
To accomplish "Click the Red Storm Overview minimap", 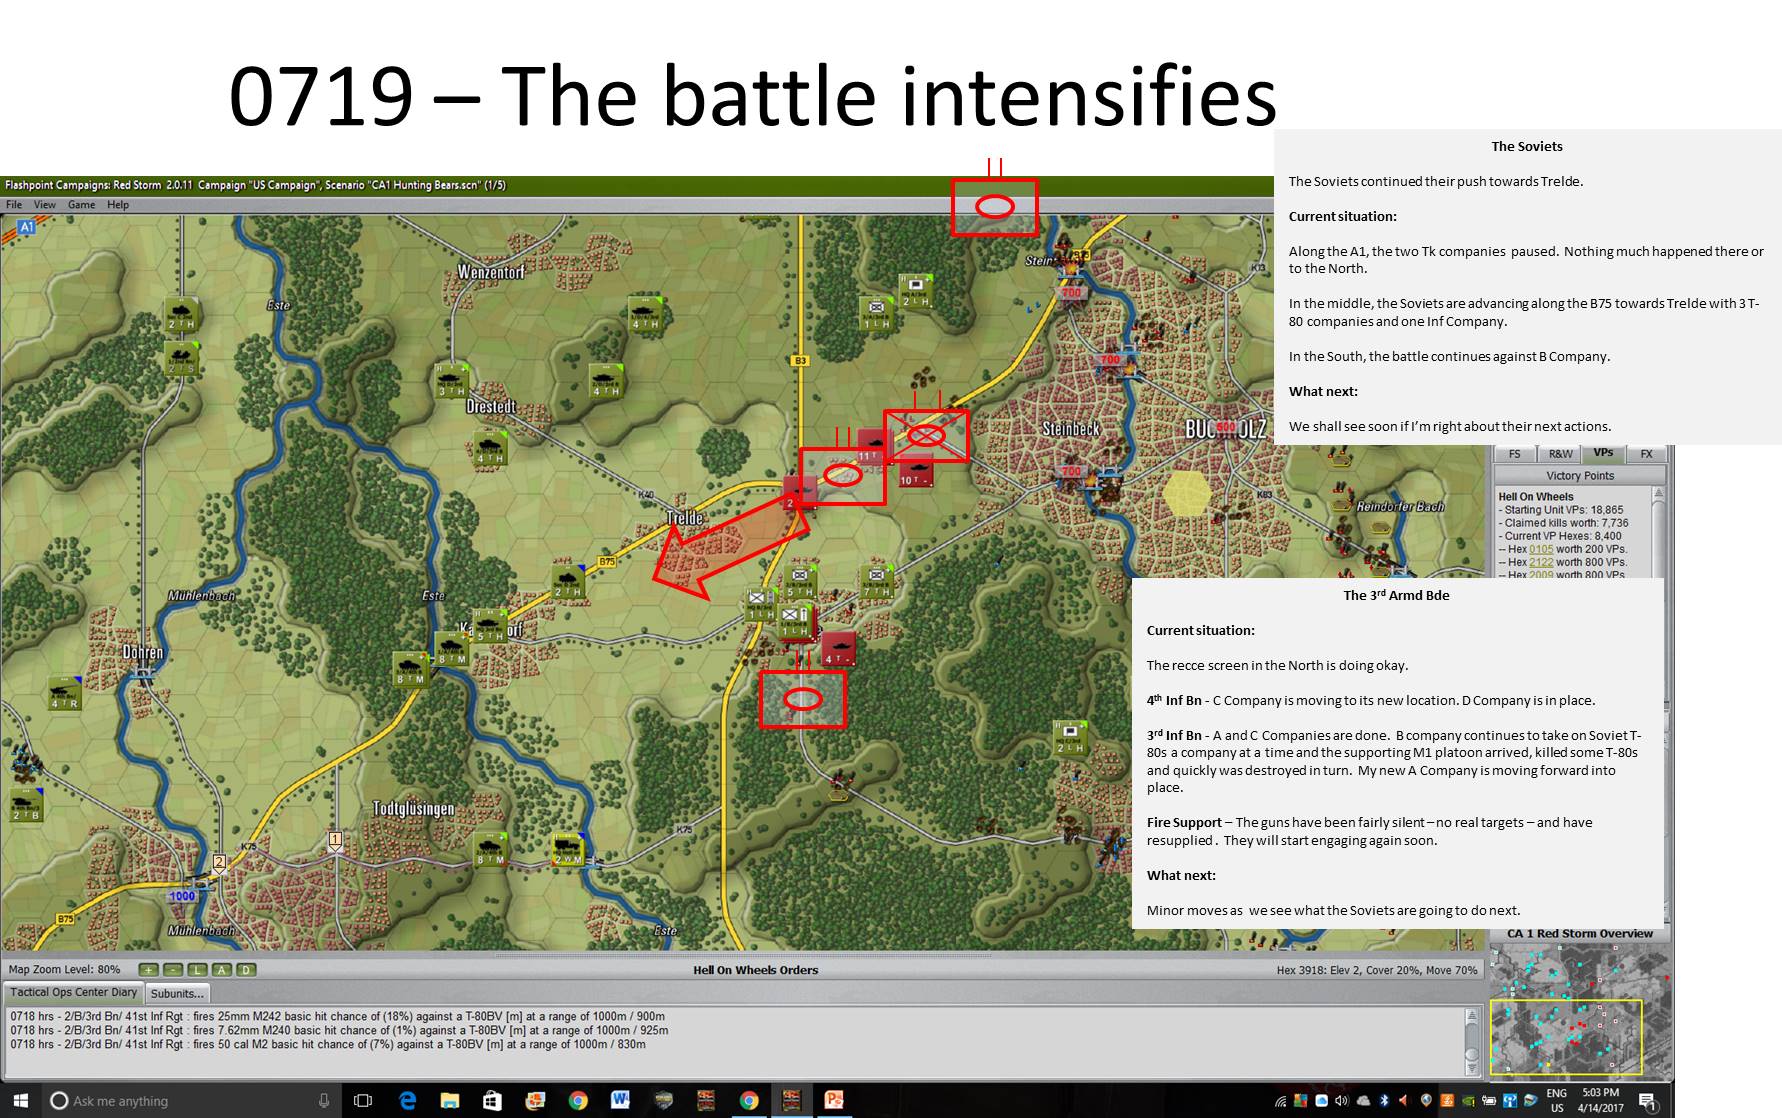I will point(1579,1011).
